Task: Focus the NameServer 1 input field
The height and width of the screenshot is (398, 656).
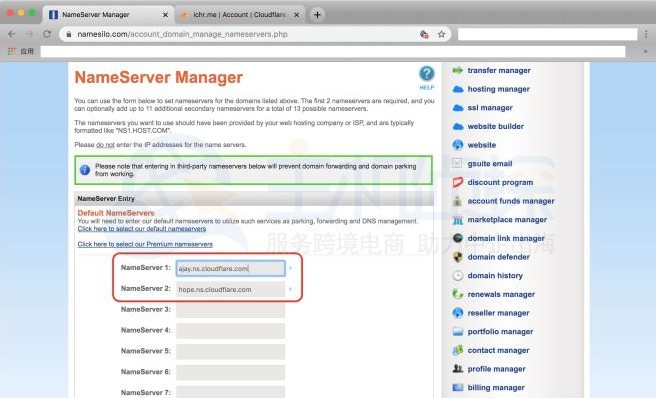Action: coord(231,268)
